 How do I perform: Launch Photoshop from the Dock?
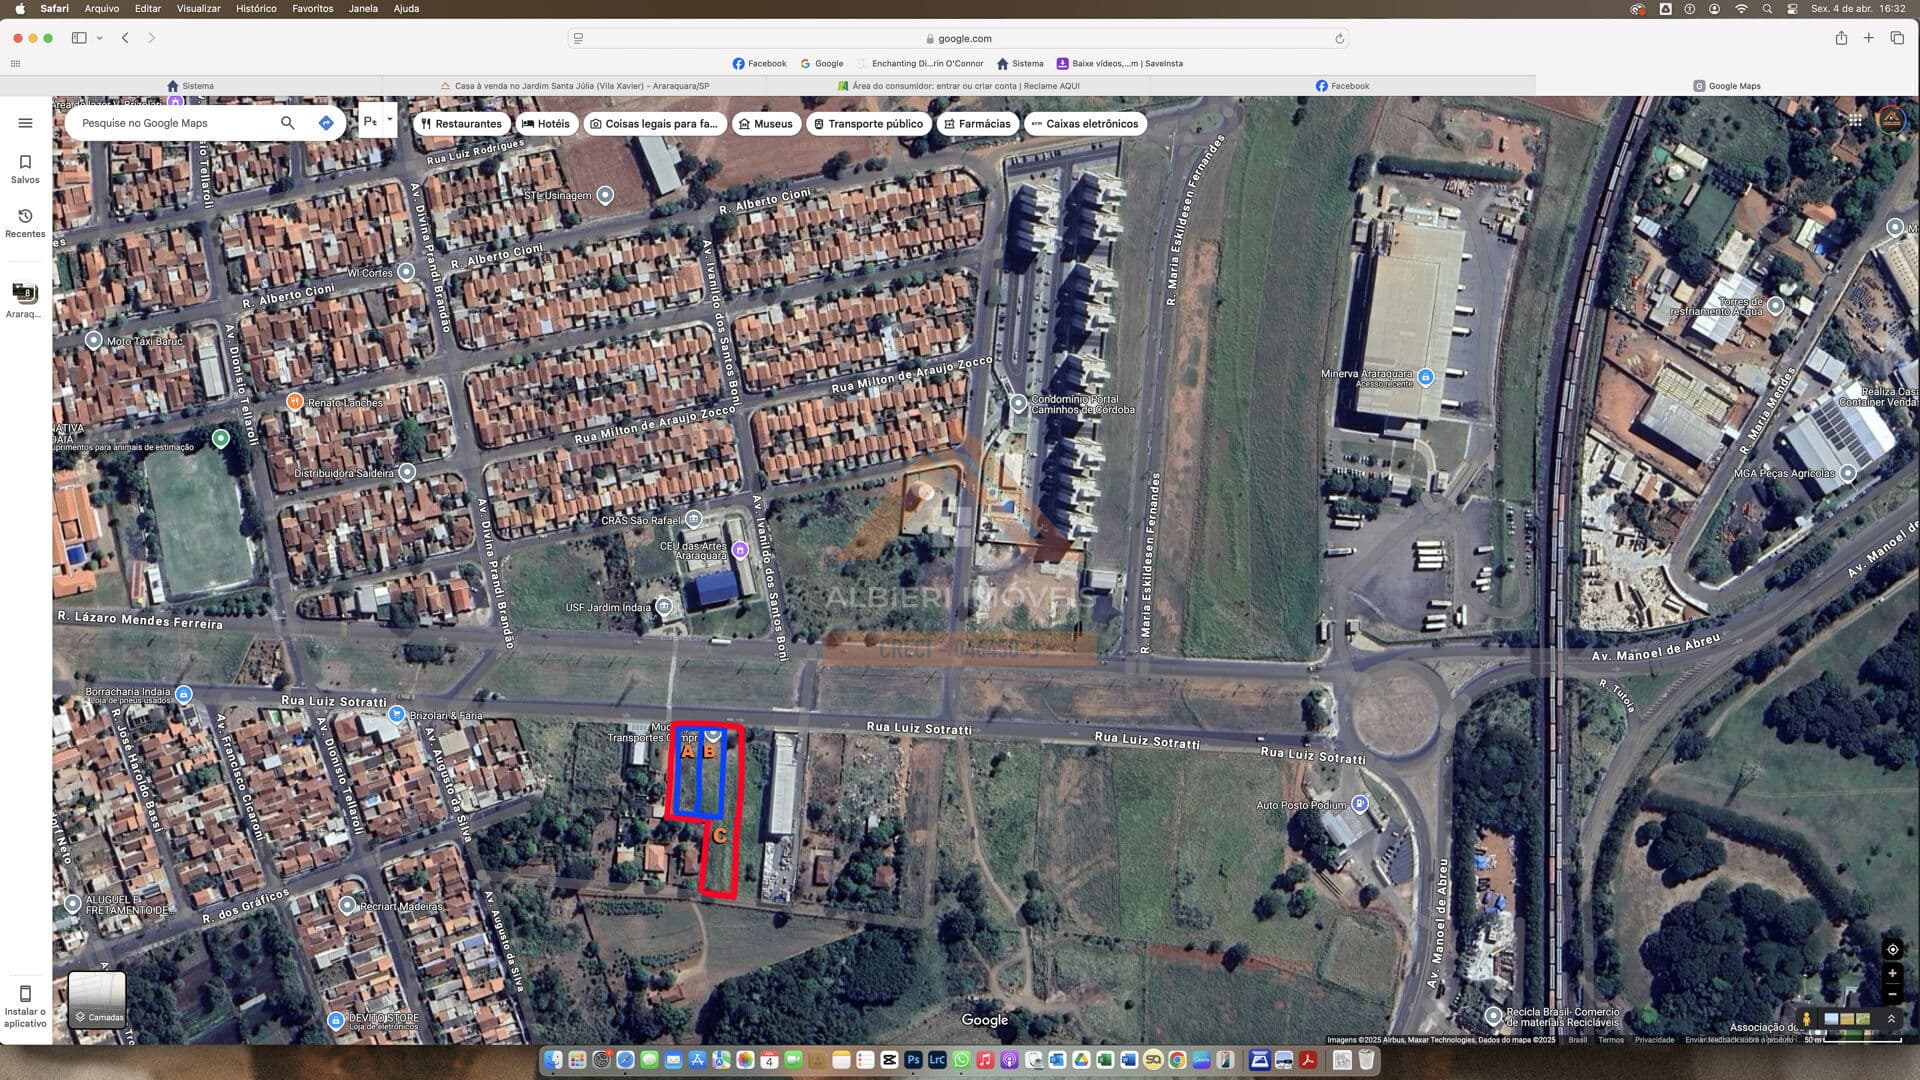913,1060
